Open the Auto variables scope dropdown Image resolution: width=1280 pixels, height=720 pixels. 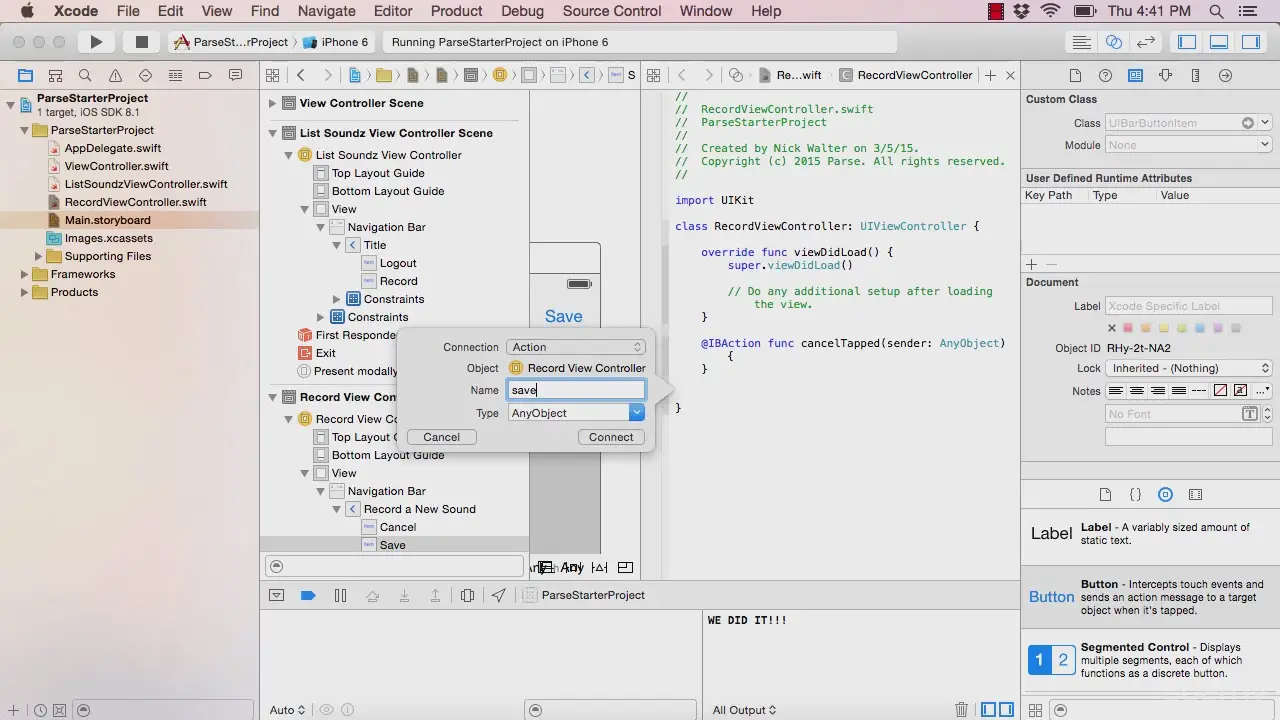tap(288, 710)
